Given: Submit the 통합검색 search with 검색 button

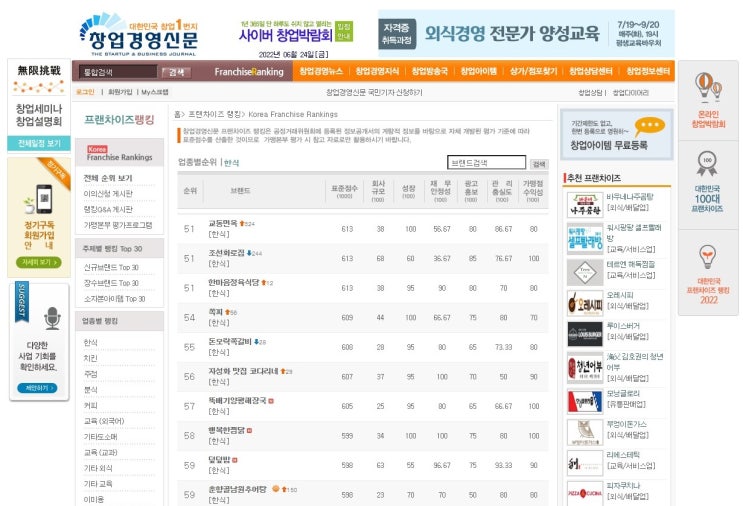Looking at the screenshot, I should coord(176,72).
